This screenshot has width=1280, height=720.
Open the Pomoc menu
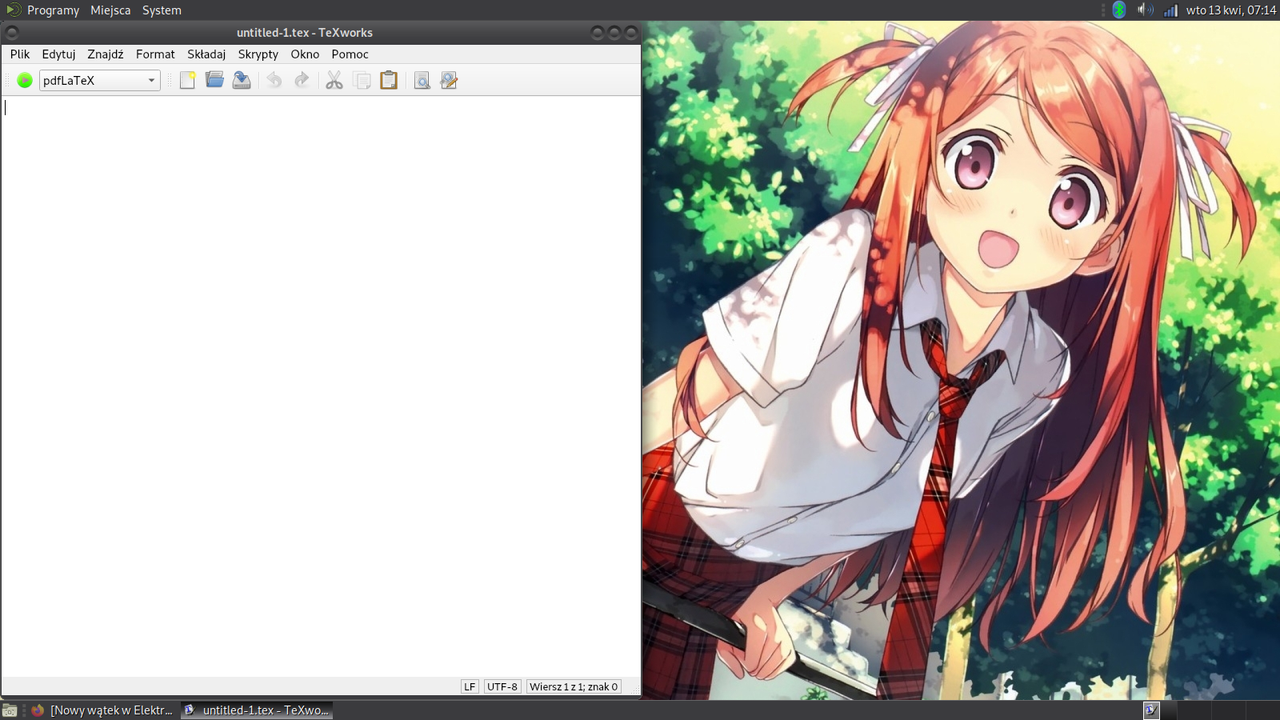(x=350, y=54)
